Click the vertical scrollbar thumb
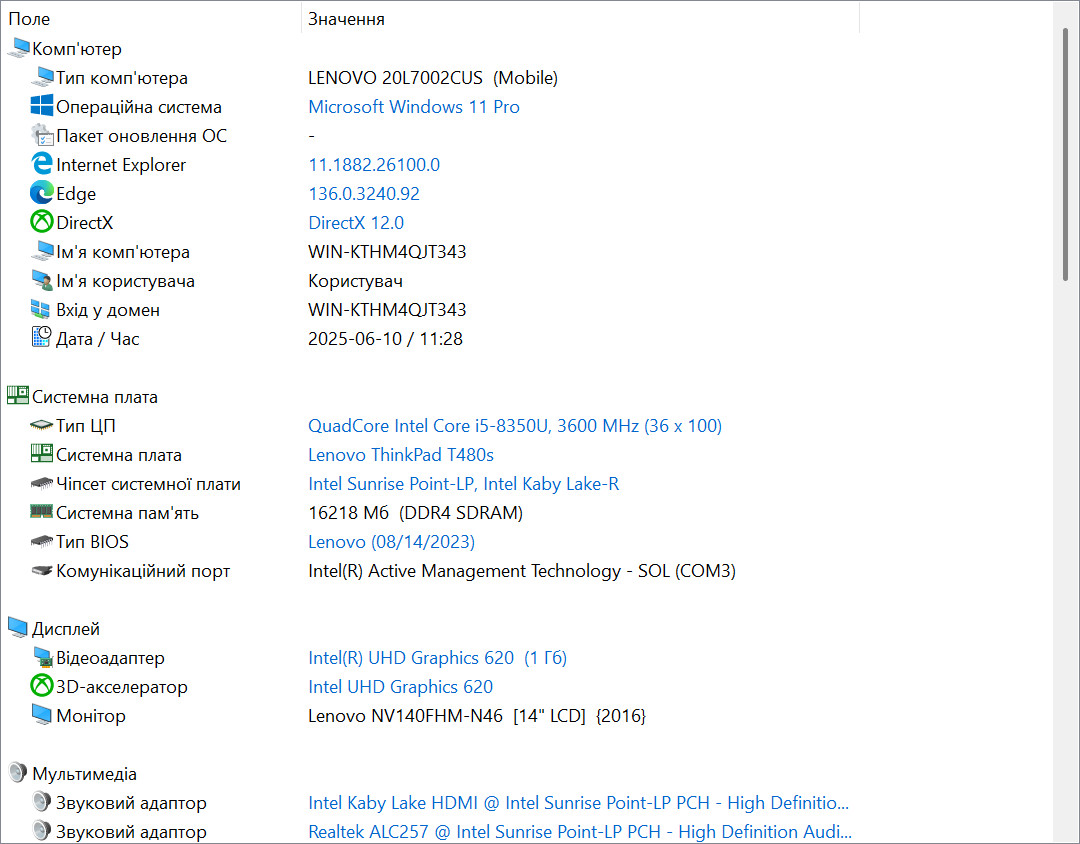 (x=1066, y=154)
